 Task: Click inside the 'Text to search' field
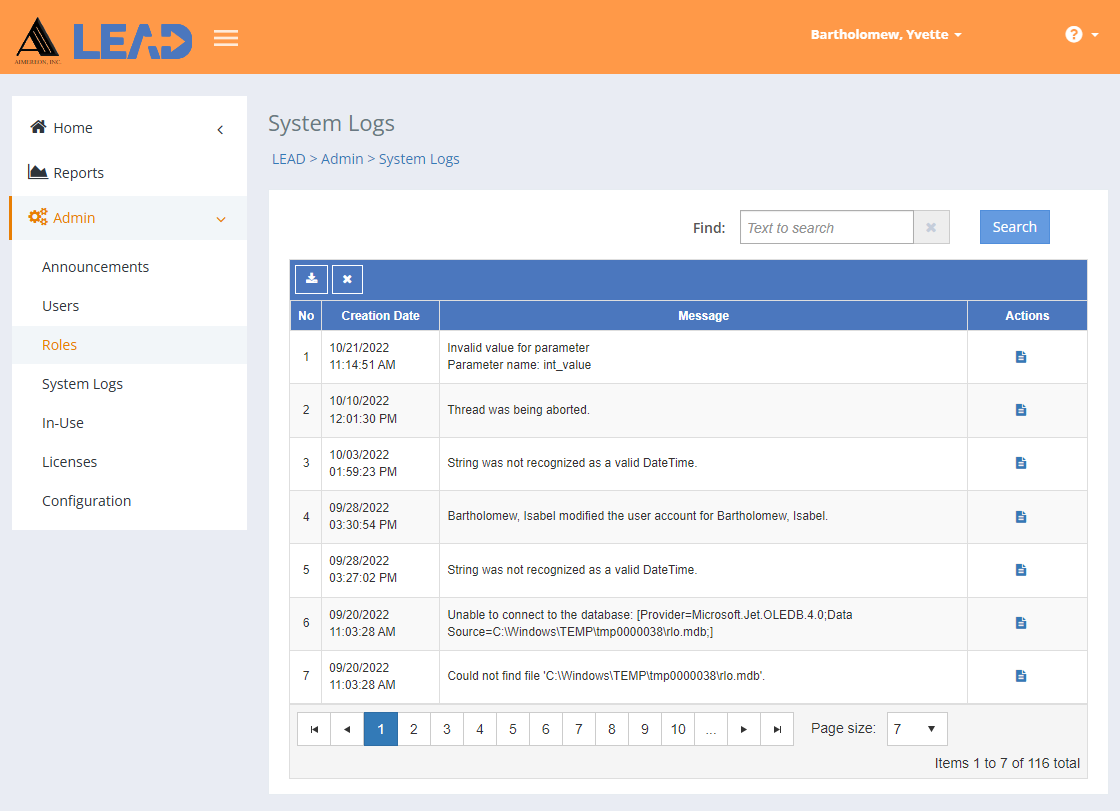pyautogui.click(x=826, y=227)
